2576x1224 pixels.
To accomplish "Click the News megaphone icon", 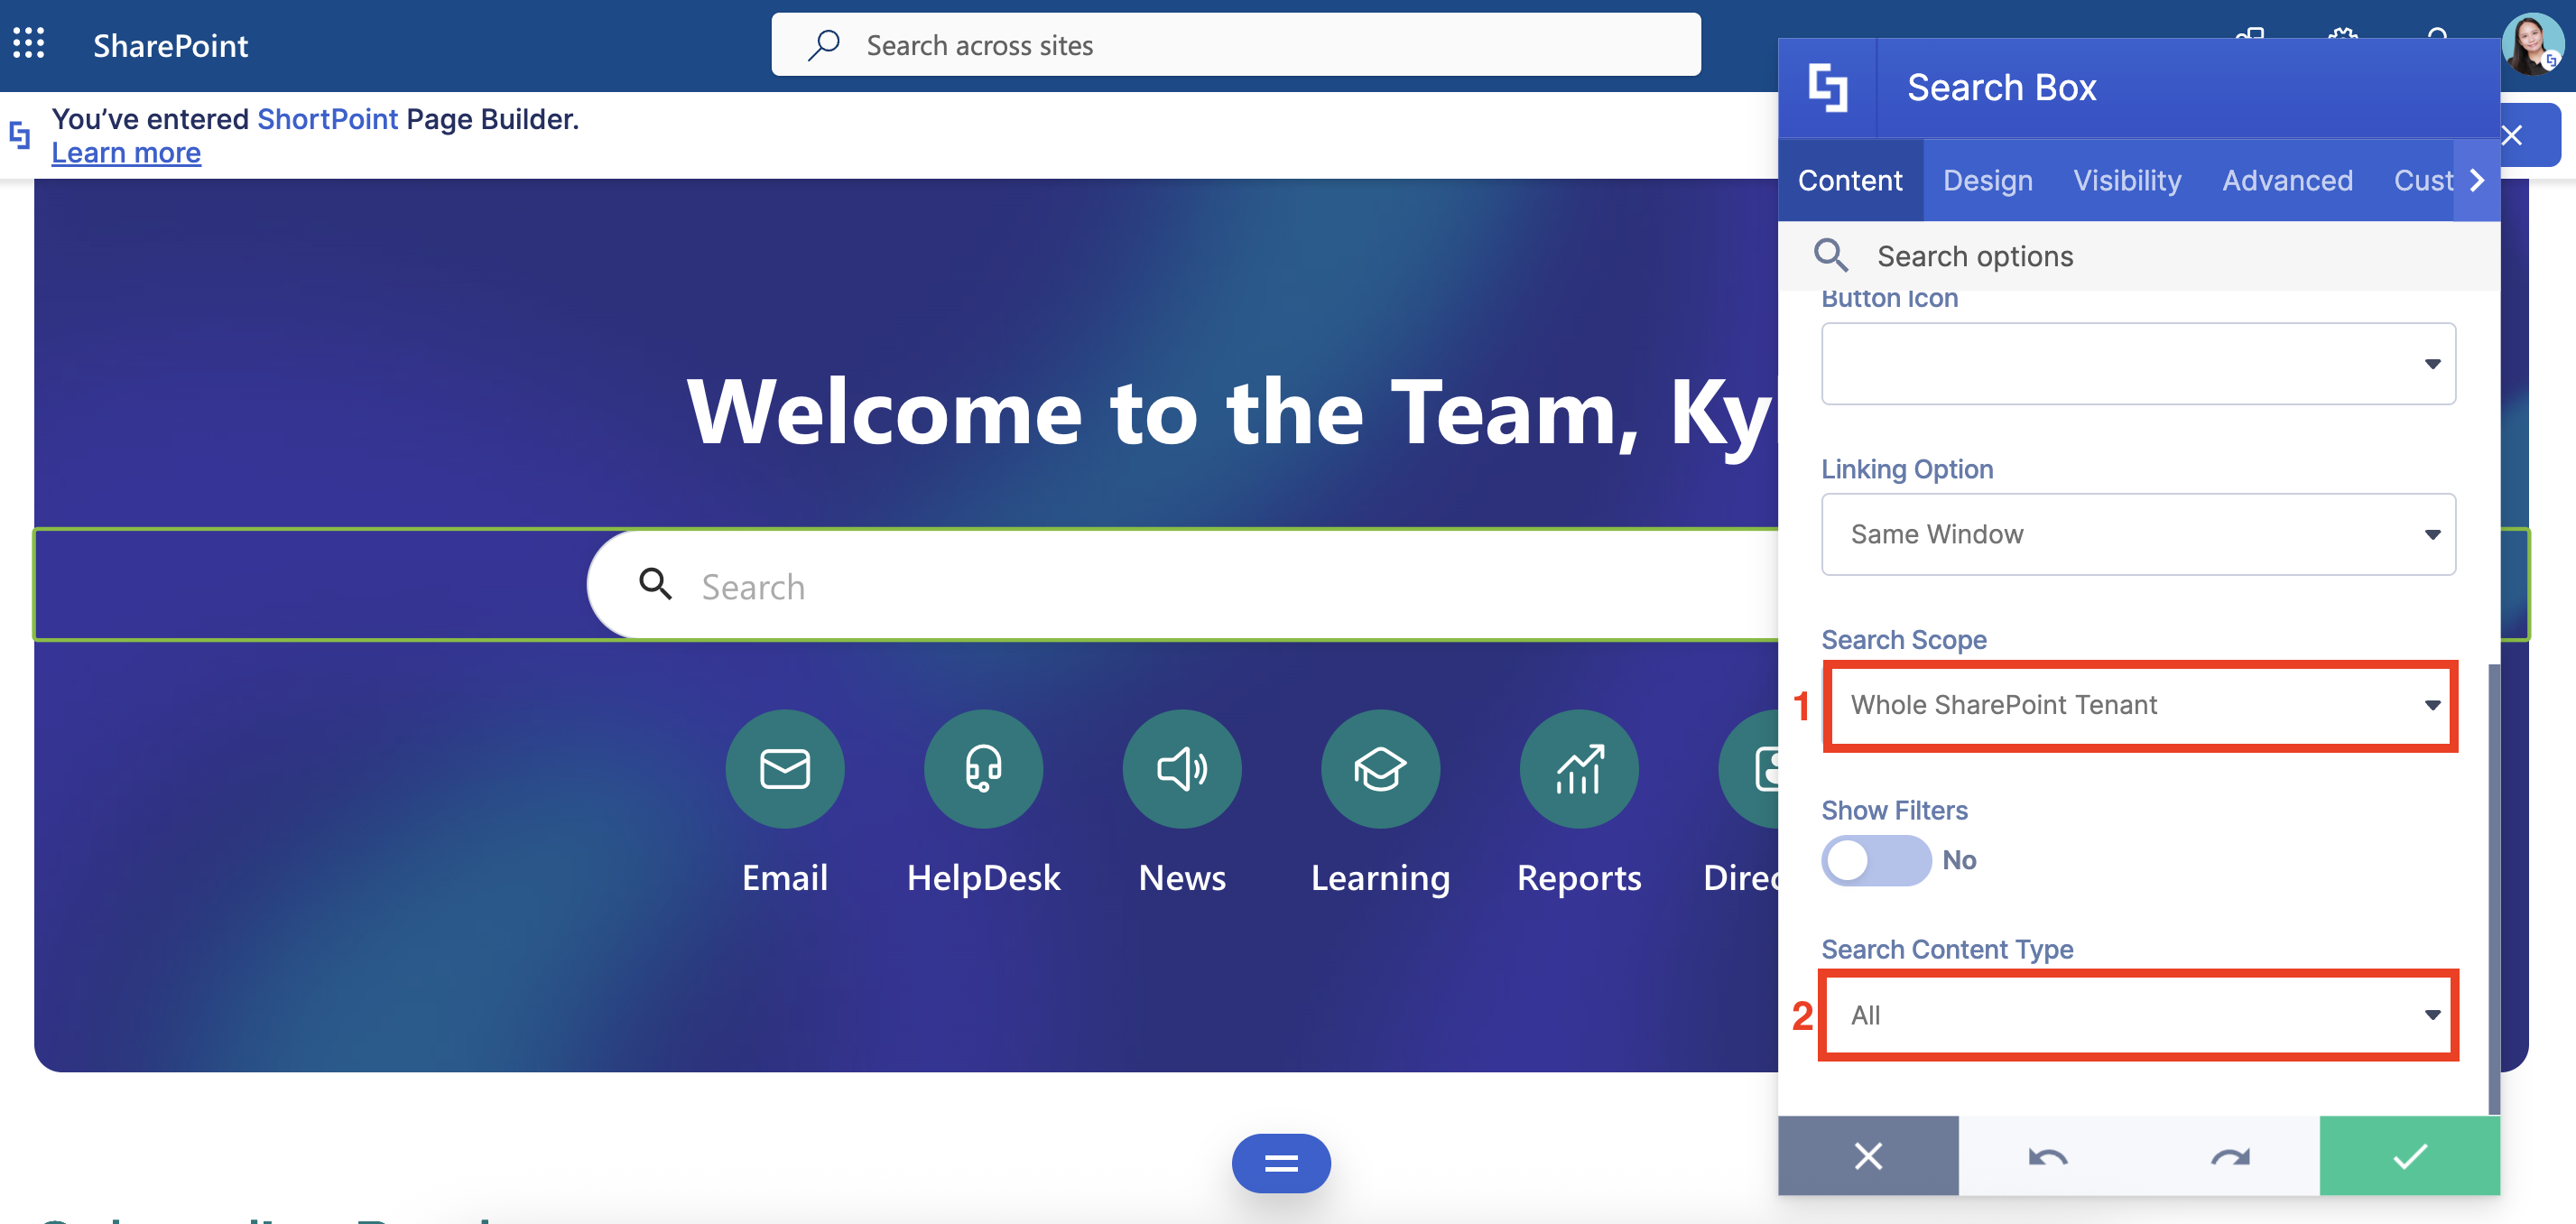I will 1181,768.
